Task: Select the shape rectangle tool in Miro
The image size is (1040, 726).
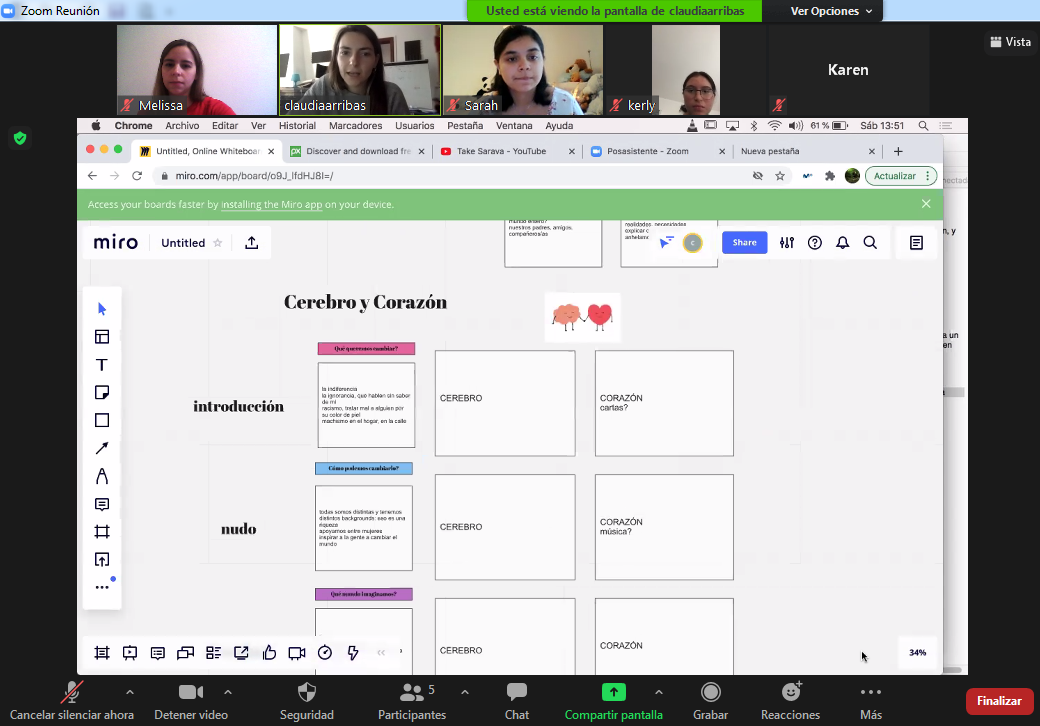Action: point(101,420)
